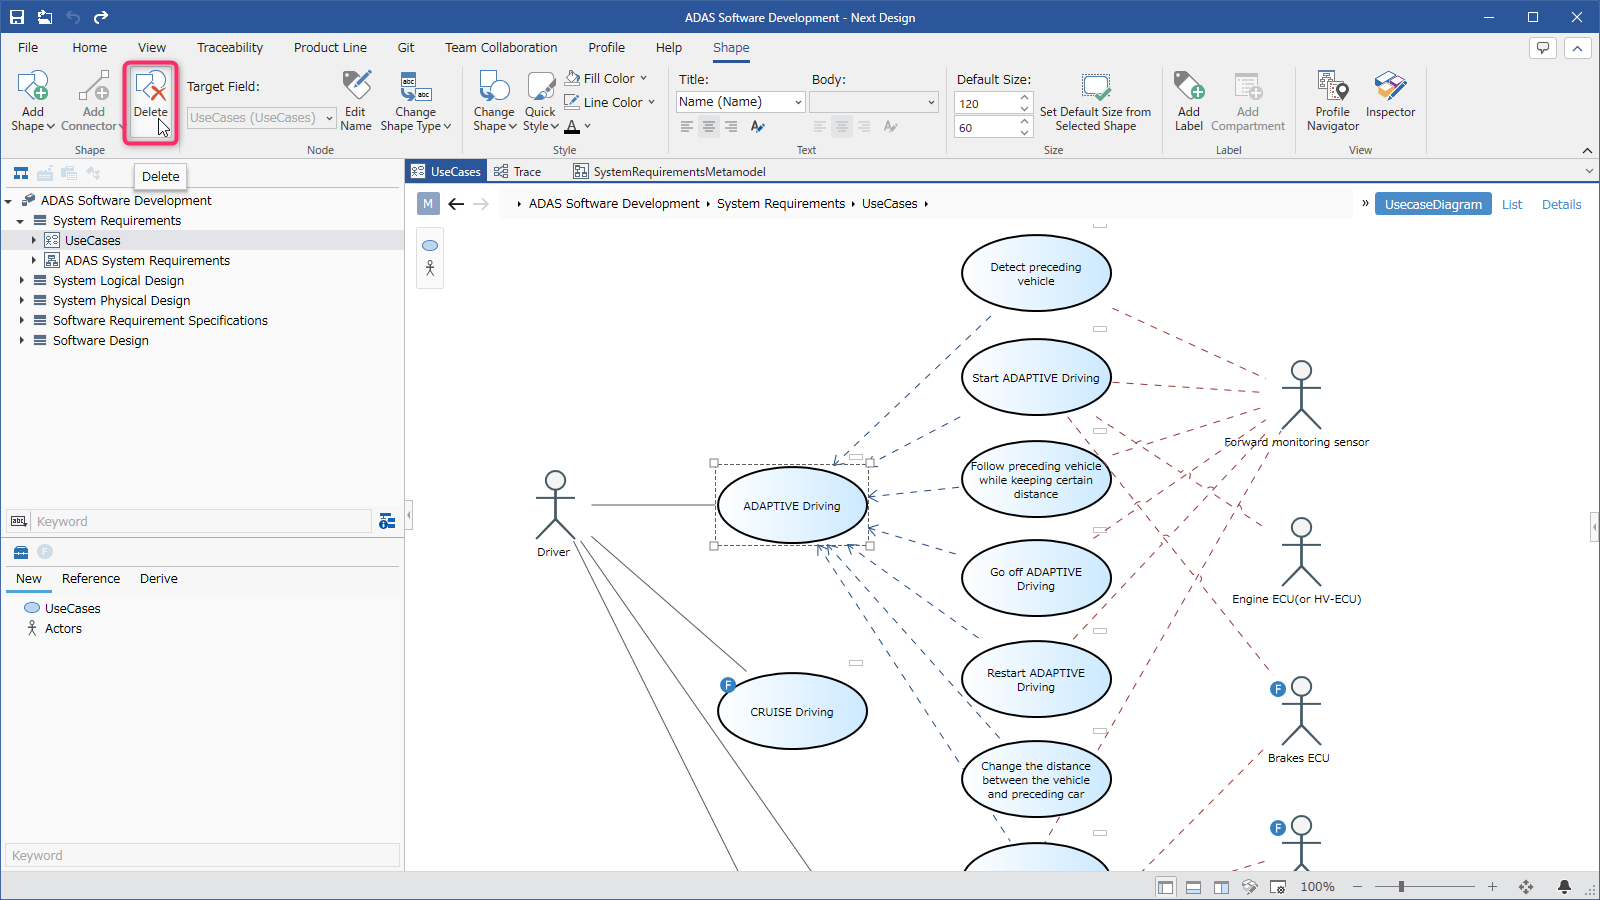This screenshot has width=1600, height=900.
Task: Collapse the System Requirements tree node
Action: (20, 221)
